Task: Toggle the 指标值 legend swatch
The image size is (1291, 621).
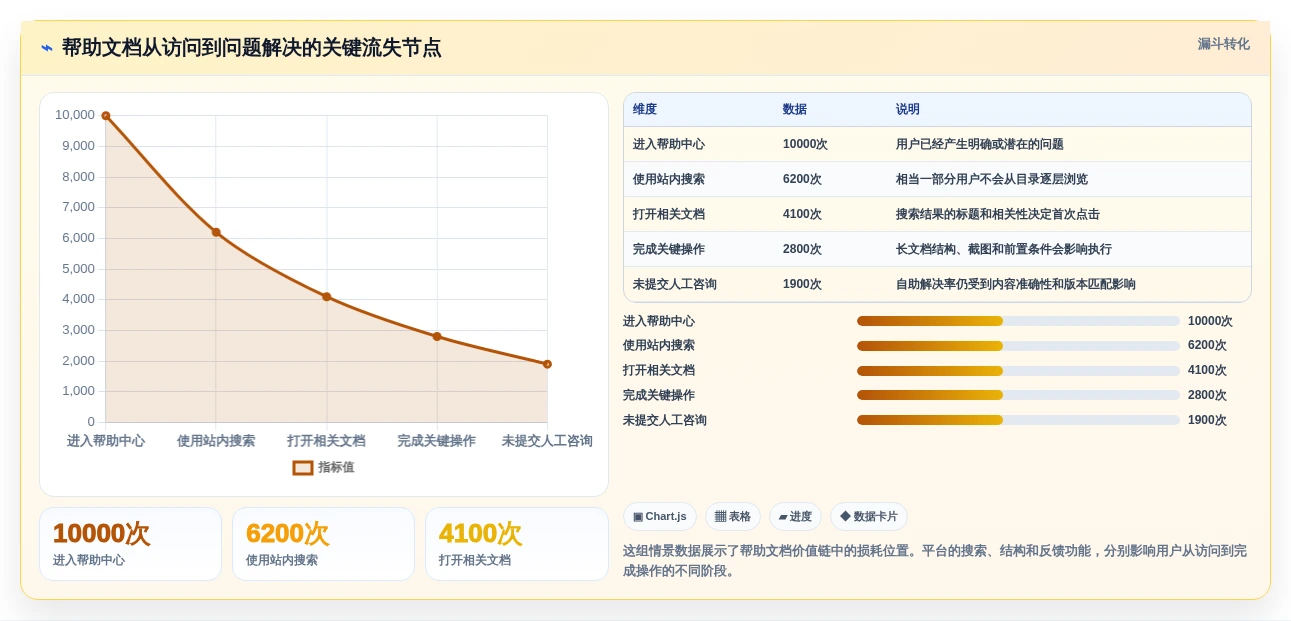Action: click(x=303, y=467)
